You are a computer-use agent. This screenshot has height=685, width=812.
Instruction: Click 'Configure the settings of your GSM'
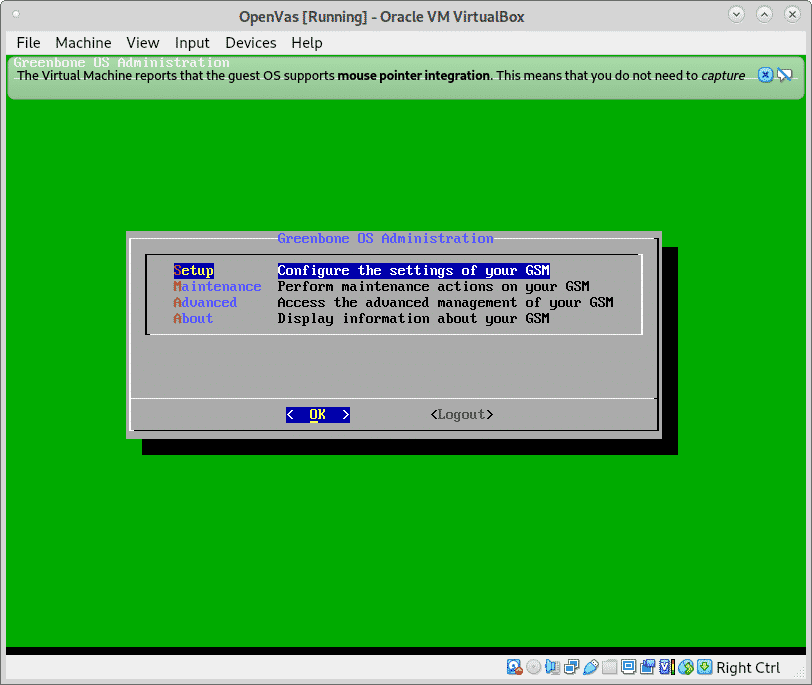pyautogui.click(x=413, y=270)
